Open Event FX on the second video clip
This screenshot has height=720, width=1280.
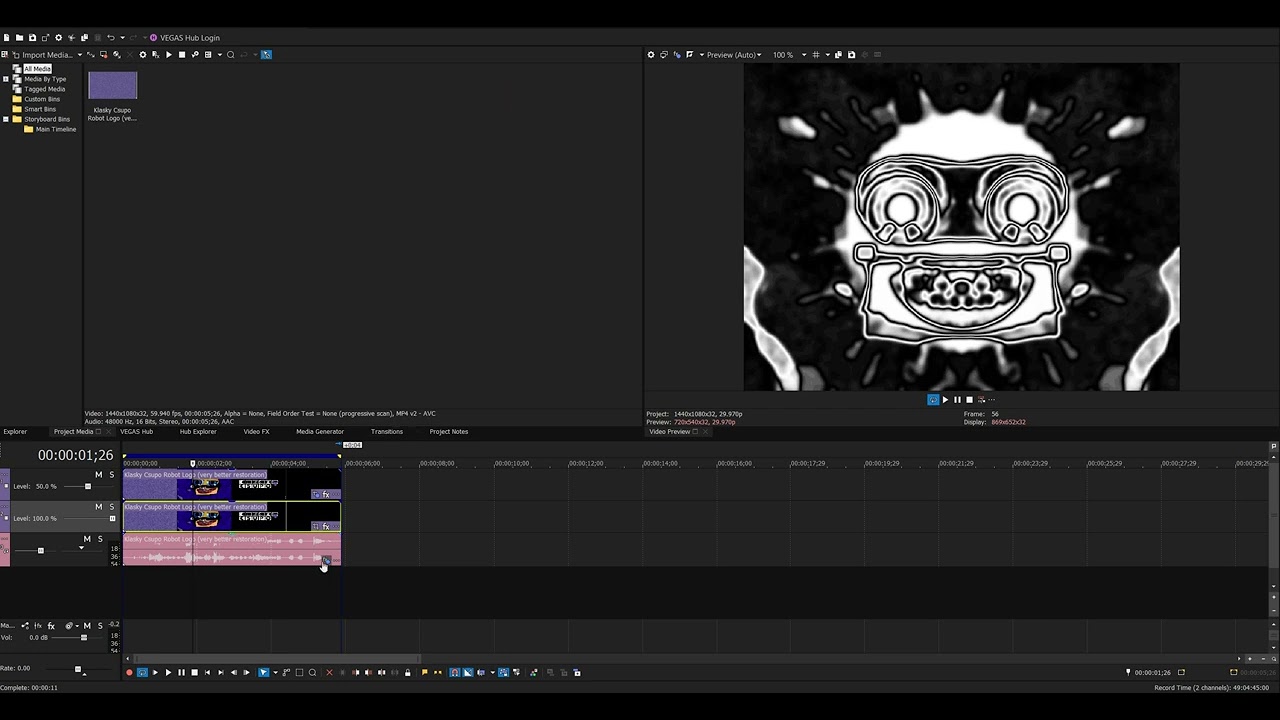(325, 526)
